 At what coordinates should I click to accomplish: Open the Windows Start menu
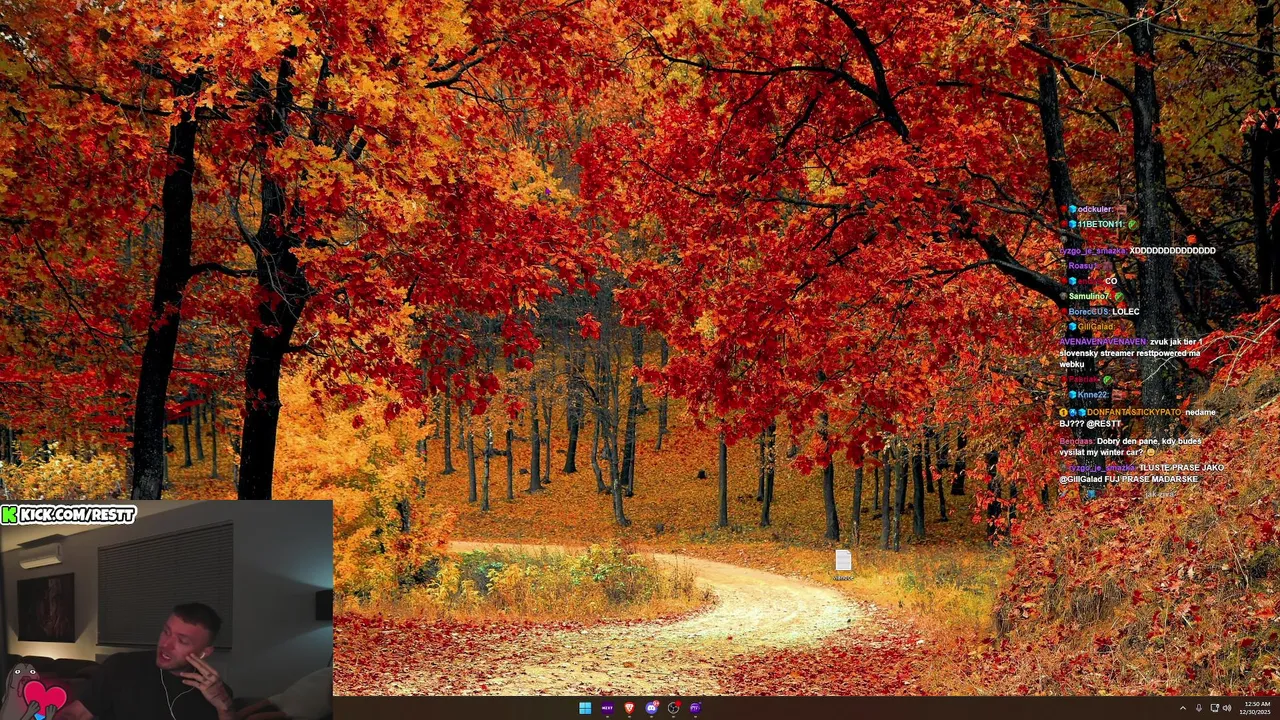point(585,708)
